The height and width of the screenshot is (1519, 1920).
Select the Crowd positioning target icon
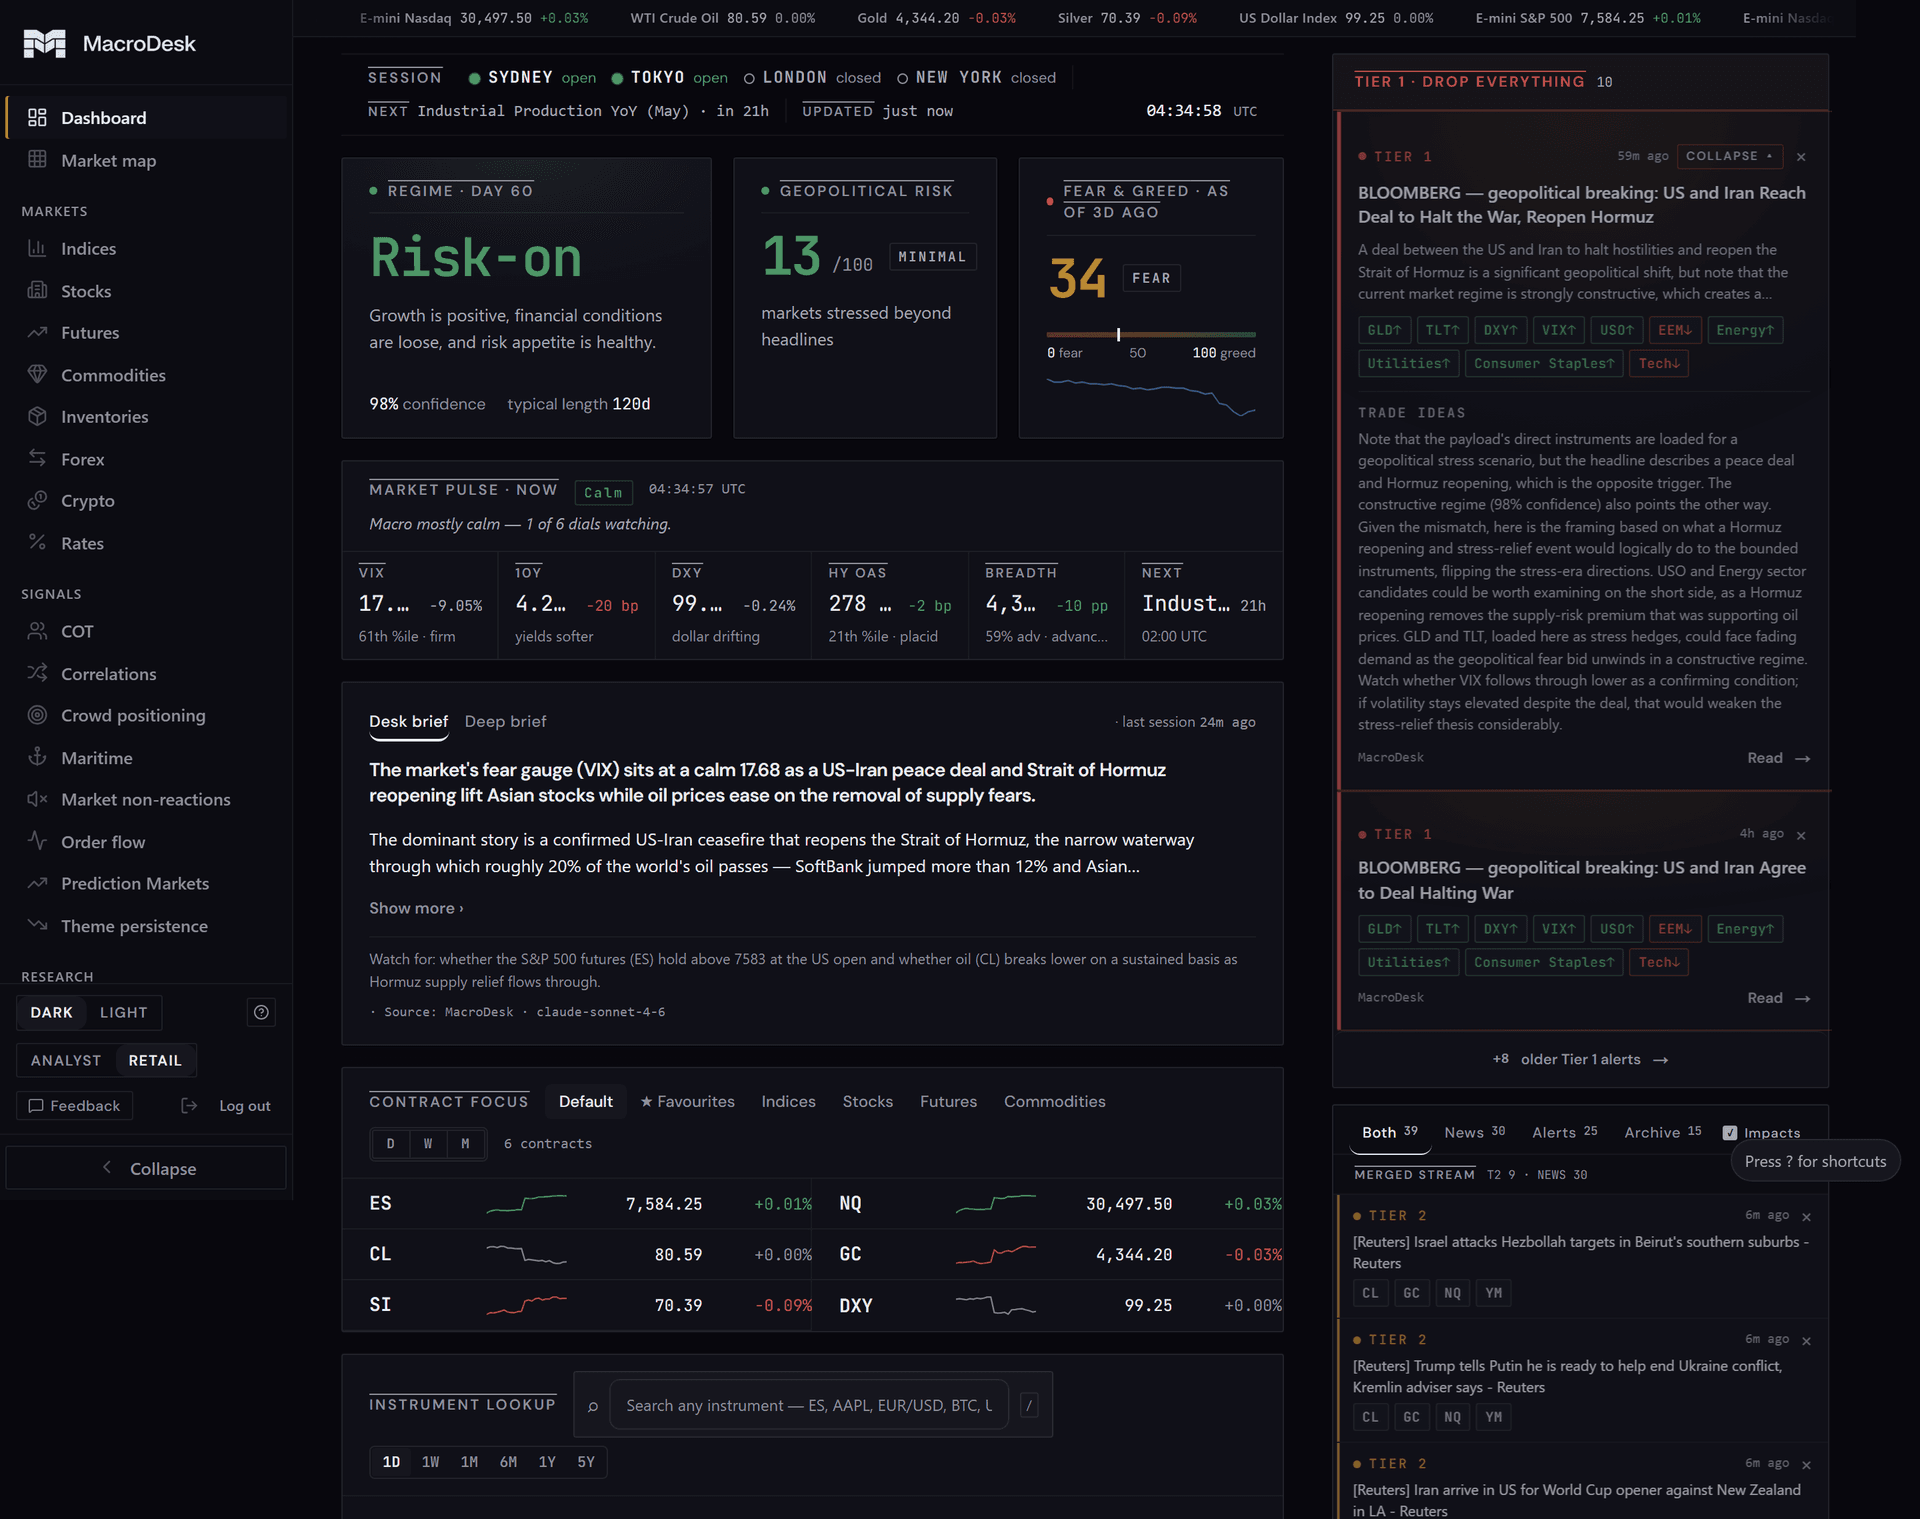(37, 715)
